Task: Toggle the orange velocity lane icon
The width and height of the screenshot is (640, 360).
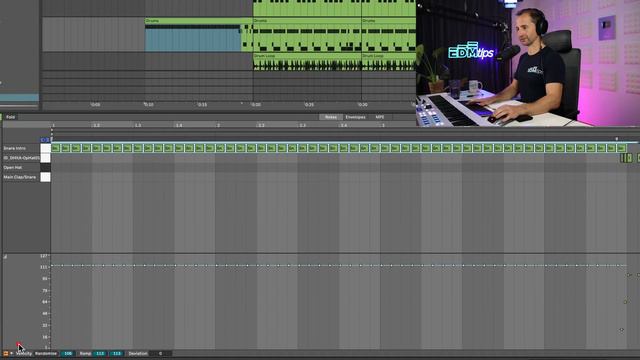Action: [6, 353]
